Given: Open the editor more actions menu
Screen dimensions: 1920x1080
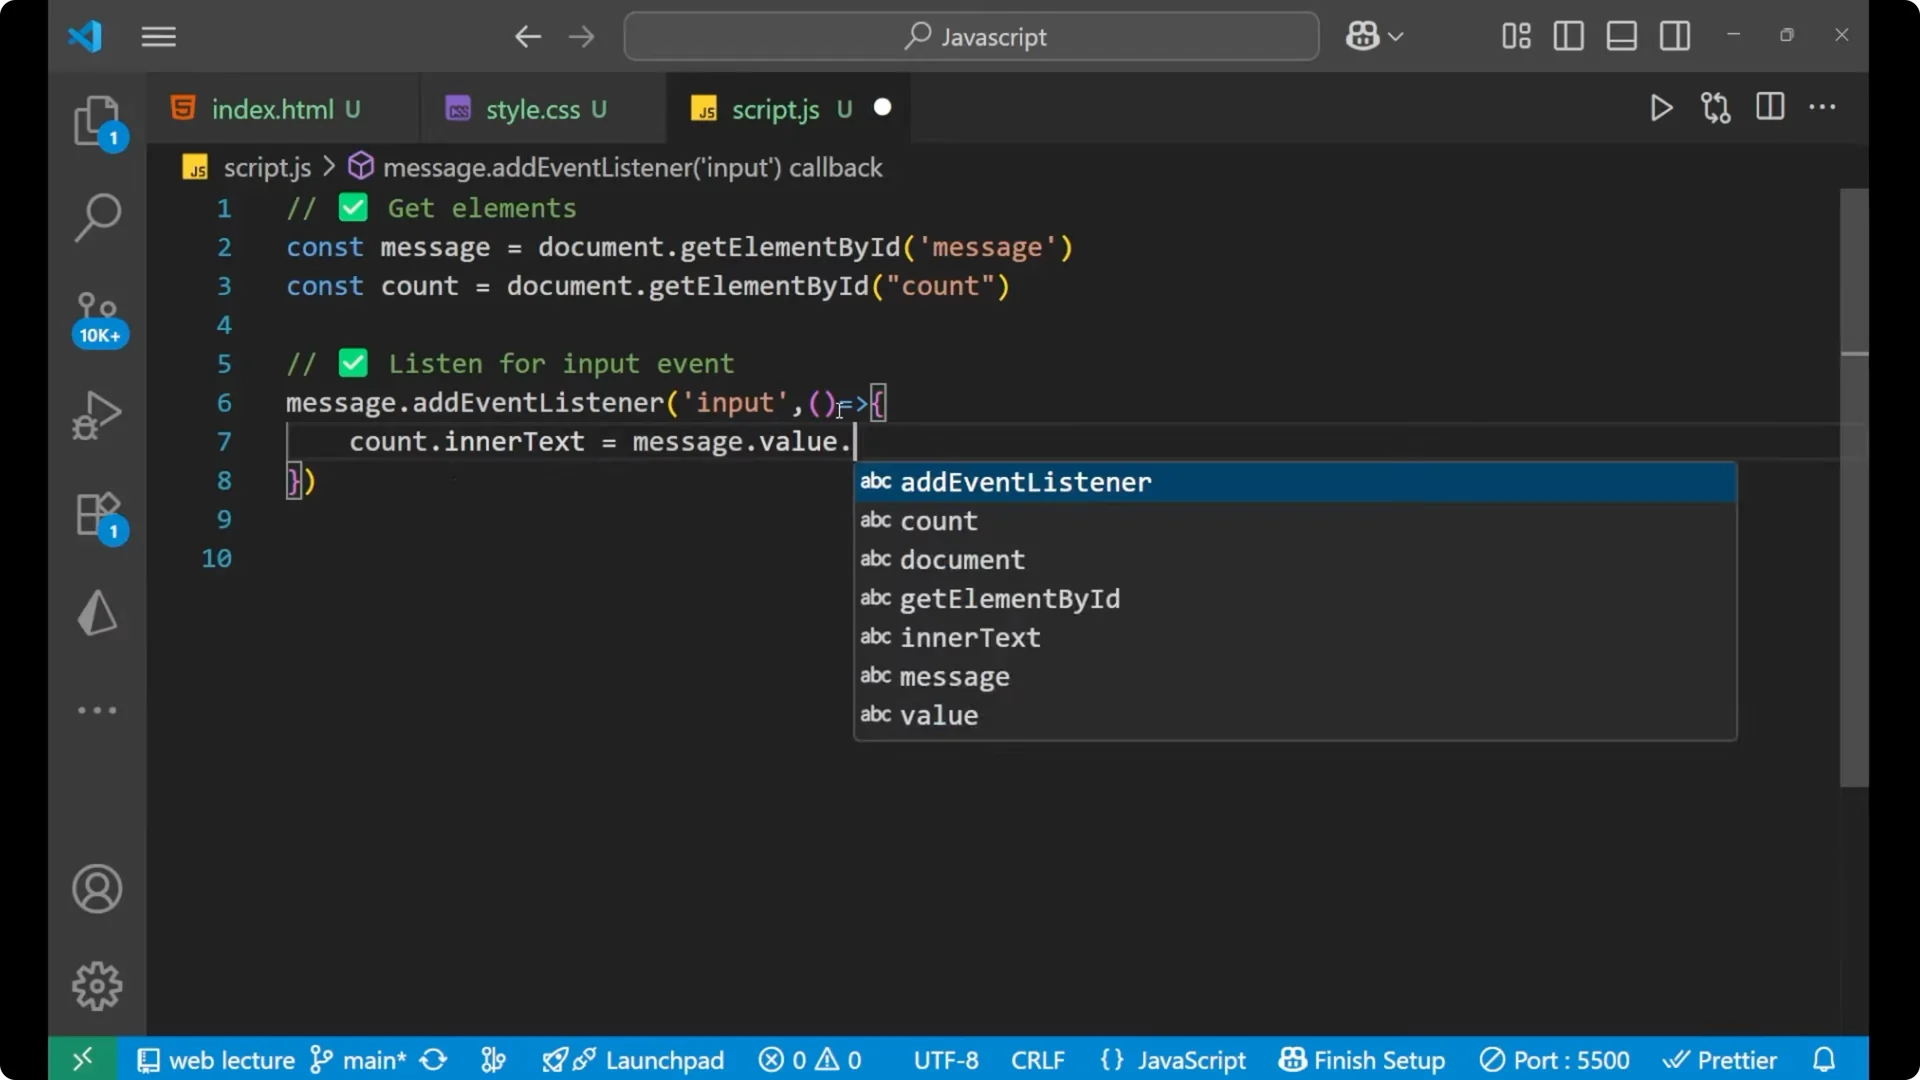Looking at the screenshot, I should click(x=1824, y=108).
